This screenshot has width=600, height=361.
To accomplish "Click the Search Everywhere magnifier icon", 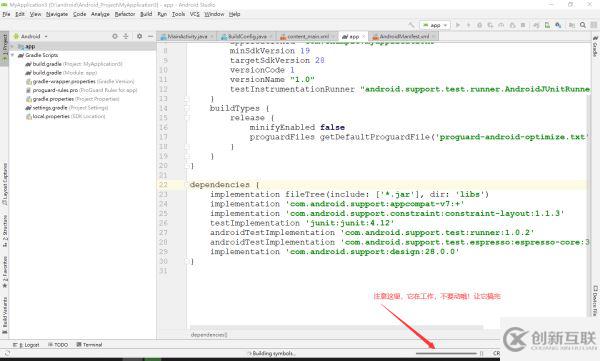I will click(583, 25).
